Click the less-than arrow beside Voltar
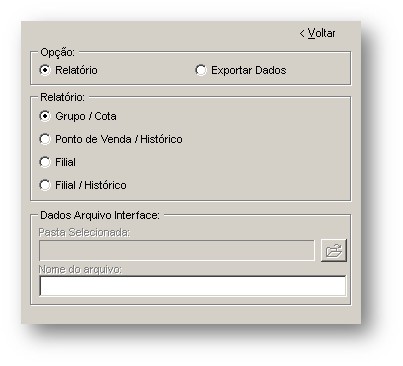This screenshot has width=403, height=366. point(302,34)
